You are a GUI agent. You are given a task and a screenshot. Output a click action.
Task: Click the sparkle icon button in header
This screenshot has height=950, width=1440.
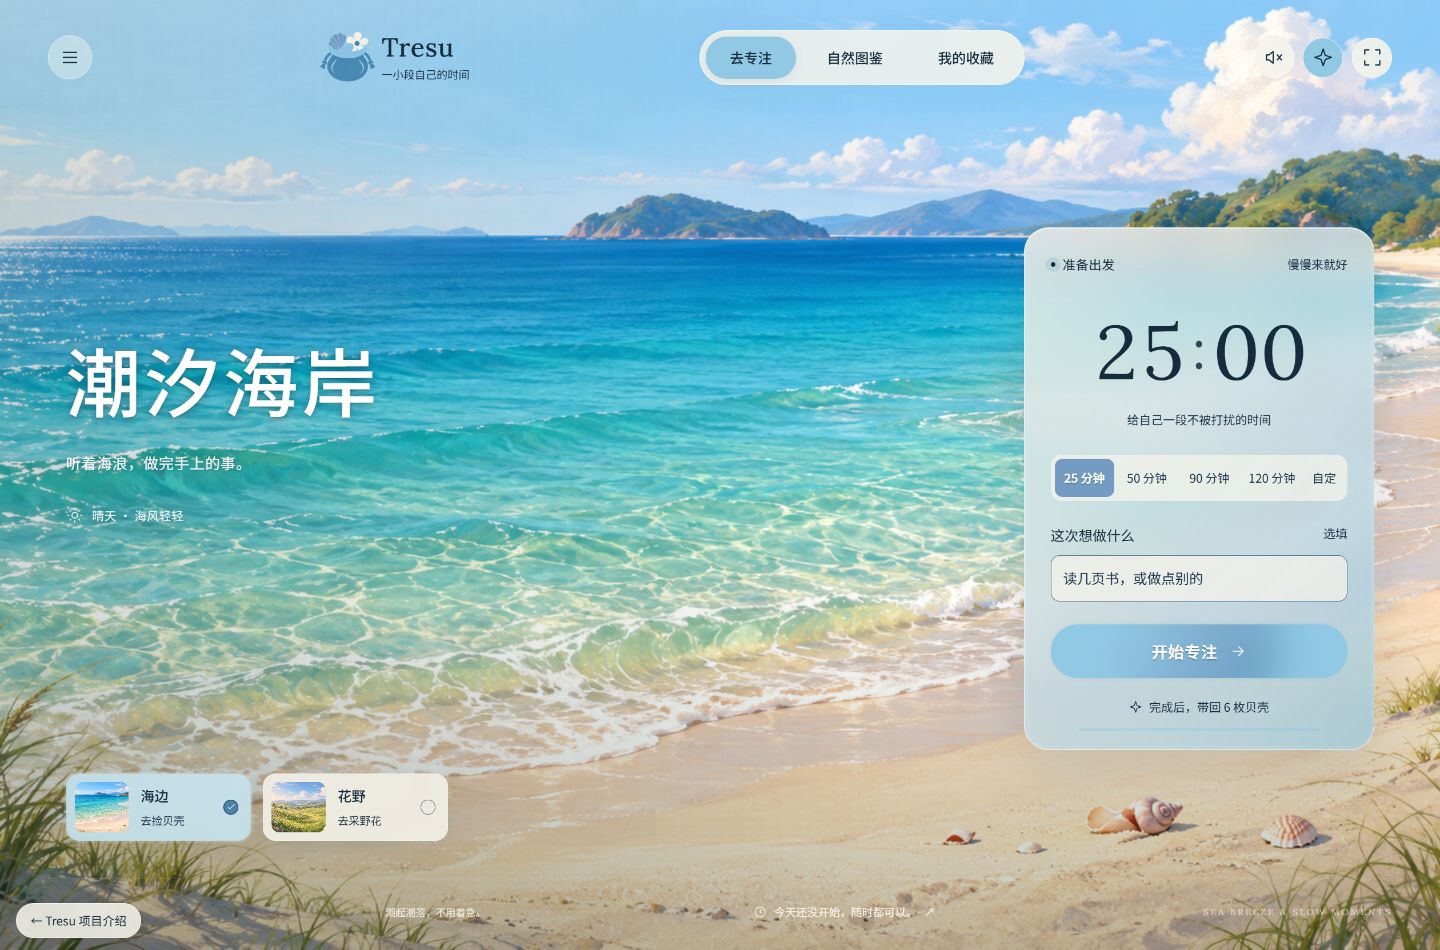1323,58
